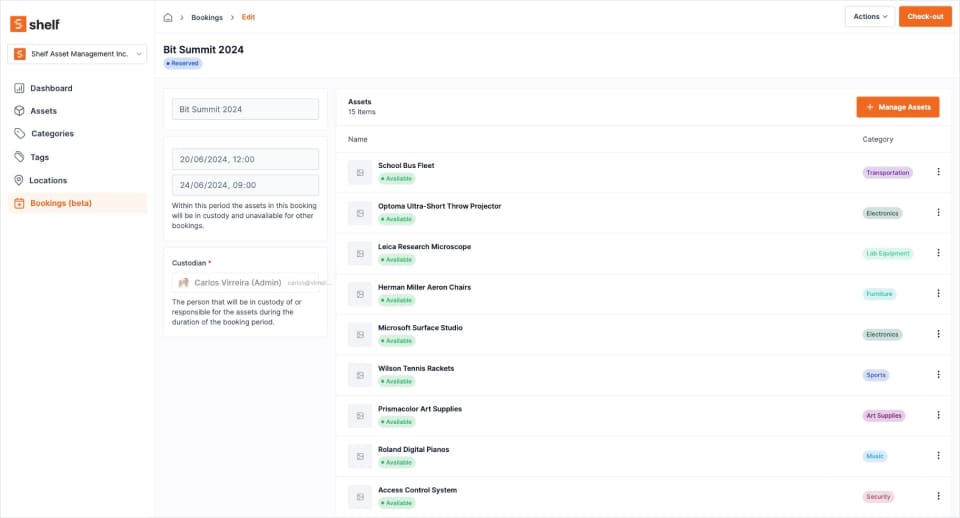Open options menu for Roland Digital Pianos
Screen dimensions: 960x518
pyautogui.click(x=938, y=456)
